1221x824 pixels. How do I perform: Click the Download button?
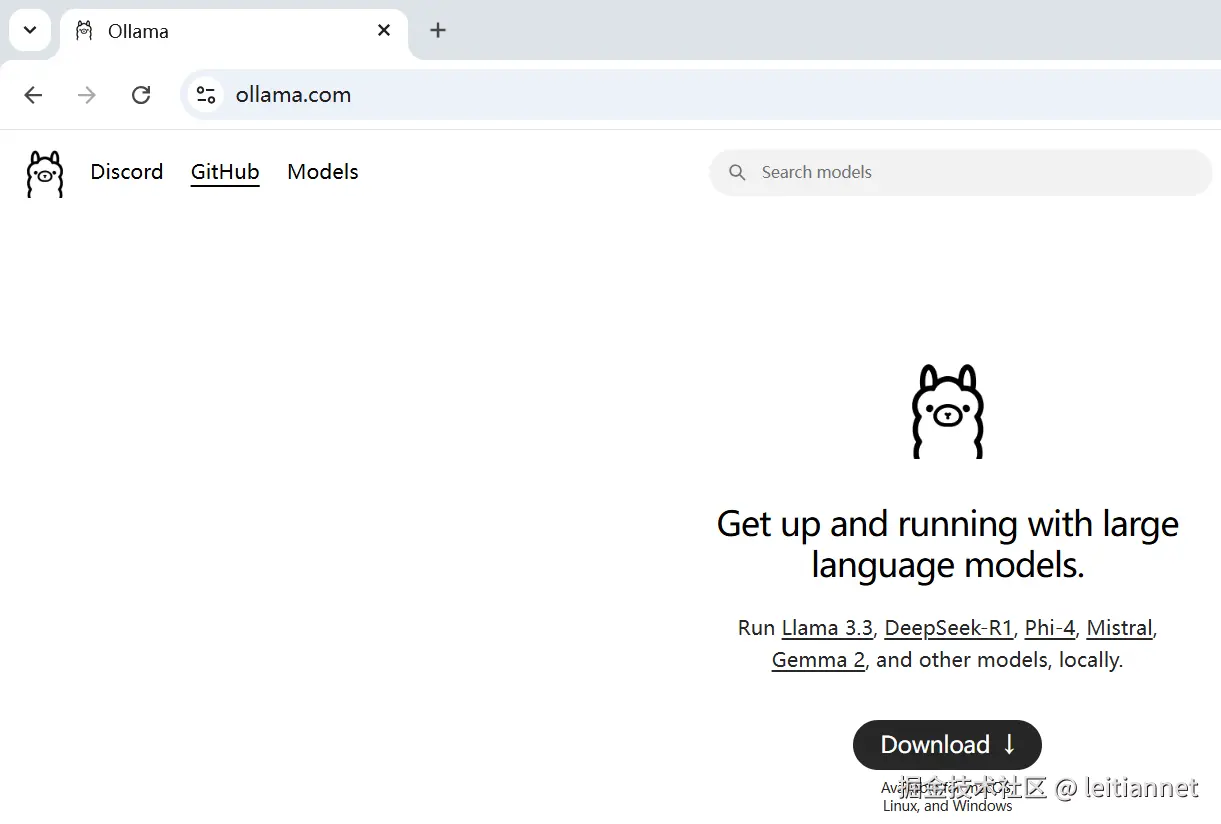(947, 745)
